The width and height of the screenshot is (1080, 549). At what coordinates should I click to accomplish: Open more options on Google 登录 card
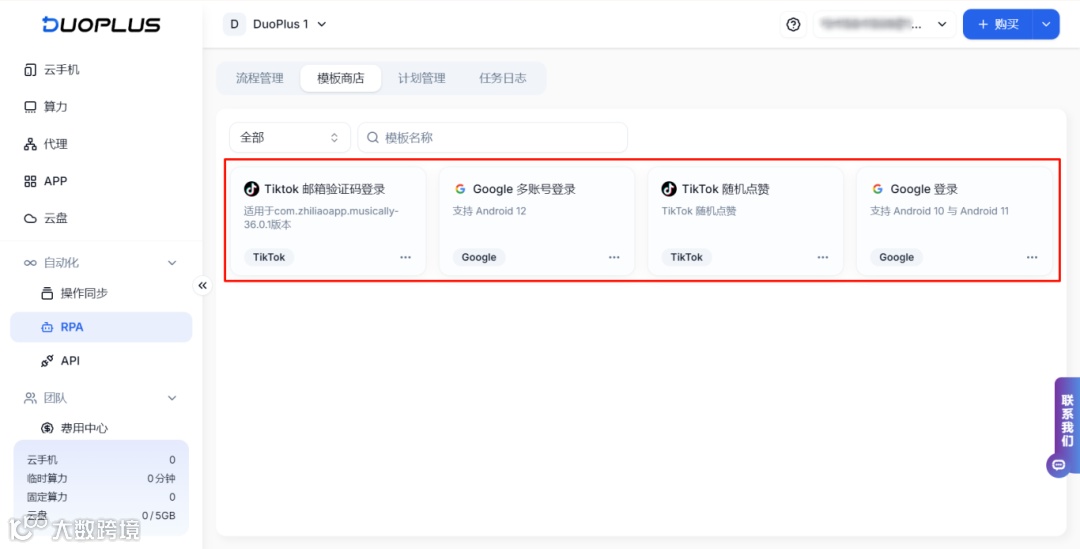click(x=1032, y=257)
